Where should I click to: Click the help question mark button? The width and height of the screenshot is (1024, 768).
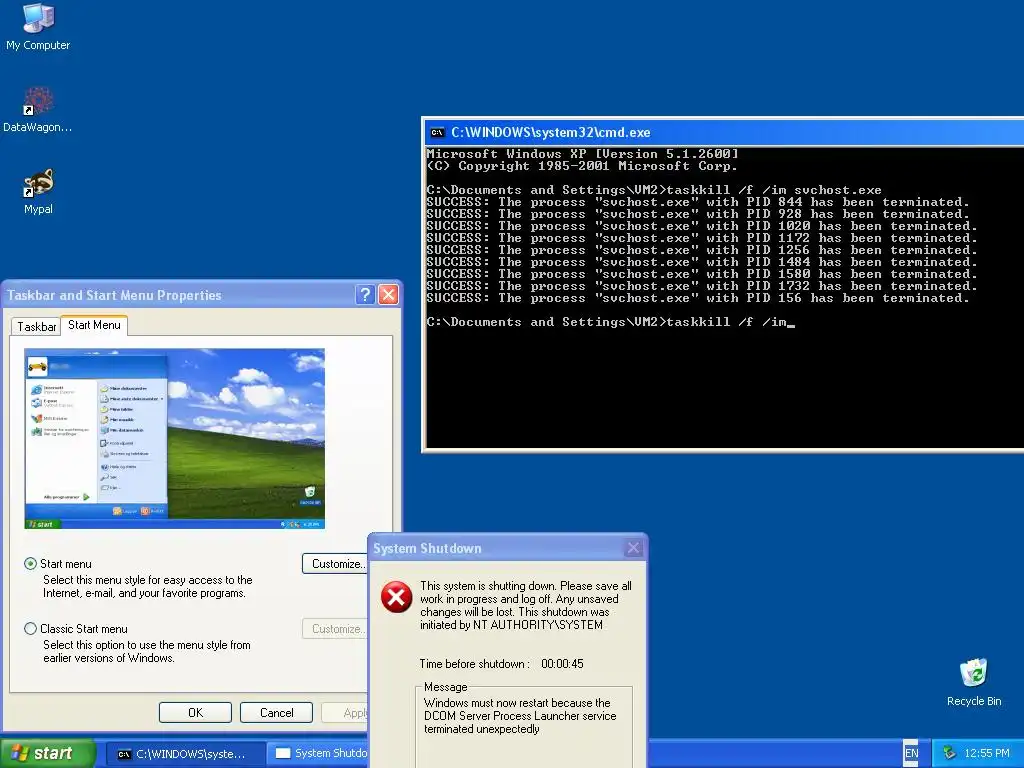[365, 295]
